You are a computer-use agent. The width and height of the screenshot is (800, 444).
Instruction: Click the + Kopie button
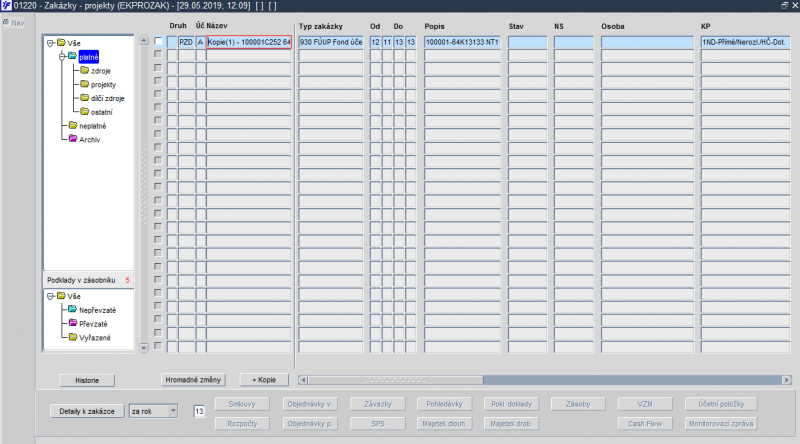click(x=264, y=380)
